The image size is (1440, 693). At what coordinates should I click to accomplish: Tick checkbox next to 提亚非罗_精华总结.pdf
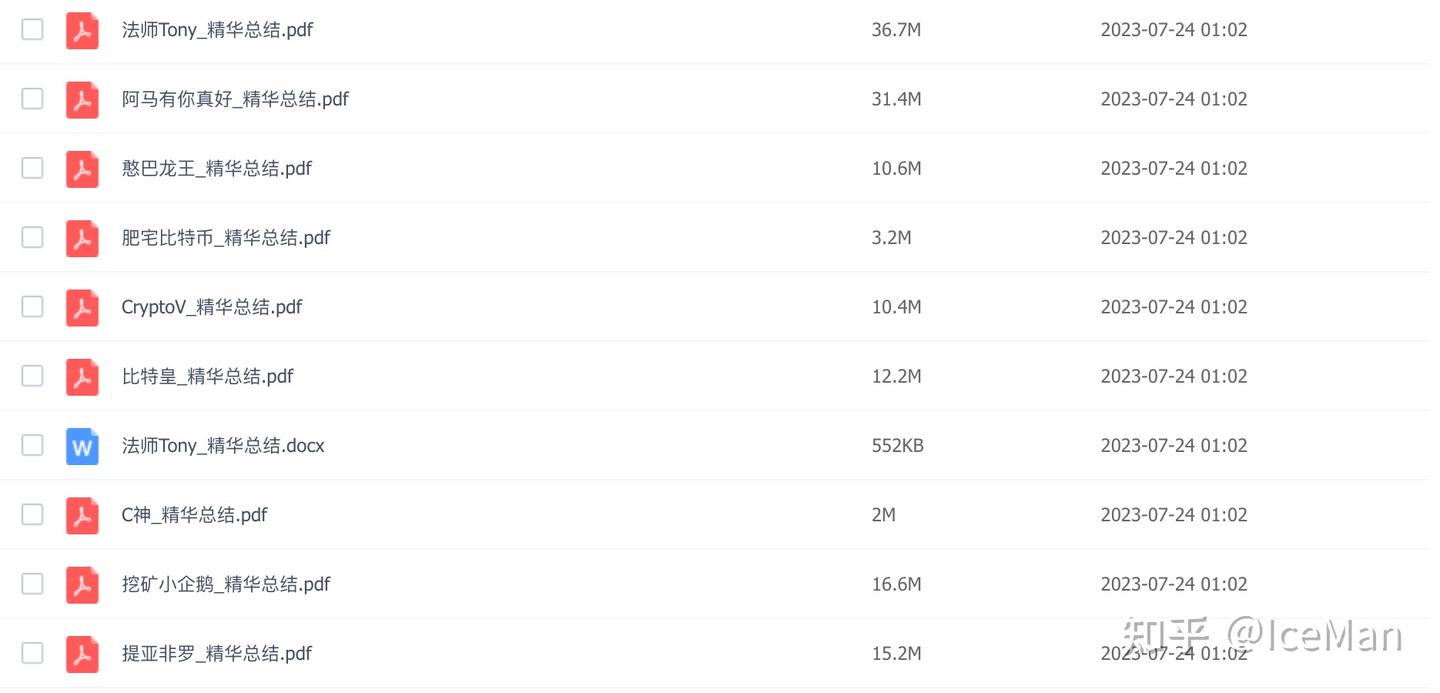(x=33, y=653)
